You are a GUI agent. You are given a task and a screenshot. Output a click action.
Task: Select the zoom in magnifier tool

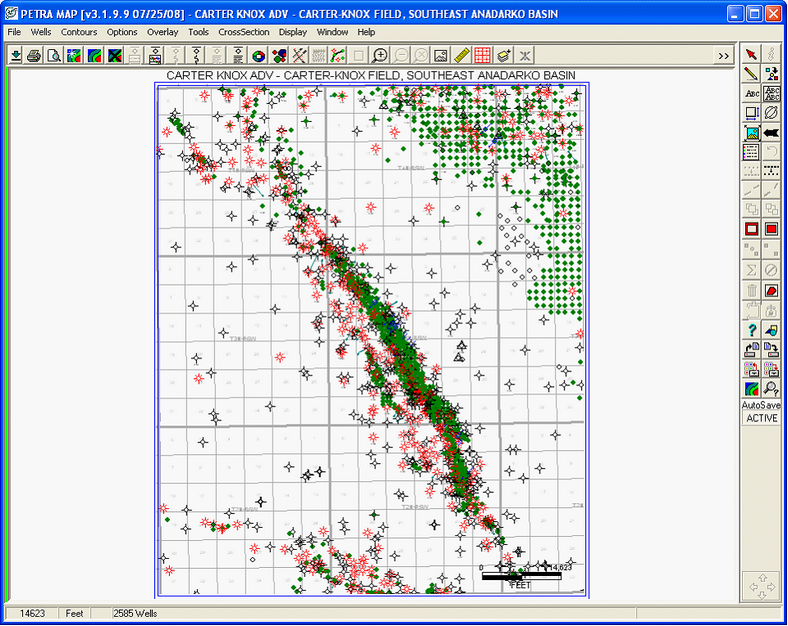(x=380, y=55)
